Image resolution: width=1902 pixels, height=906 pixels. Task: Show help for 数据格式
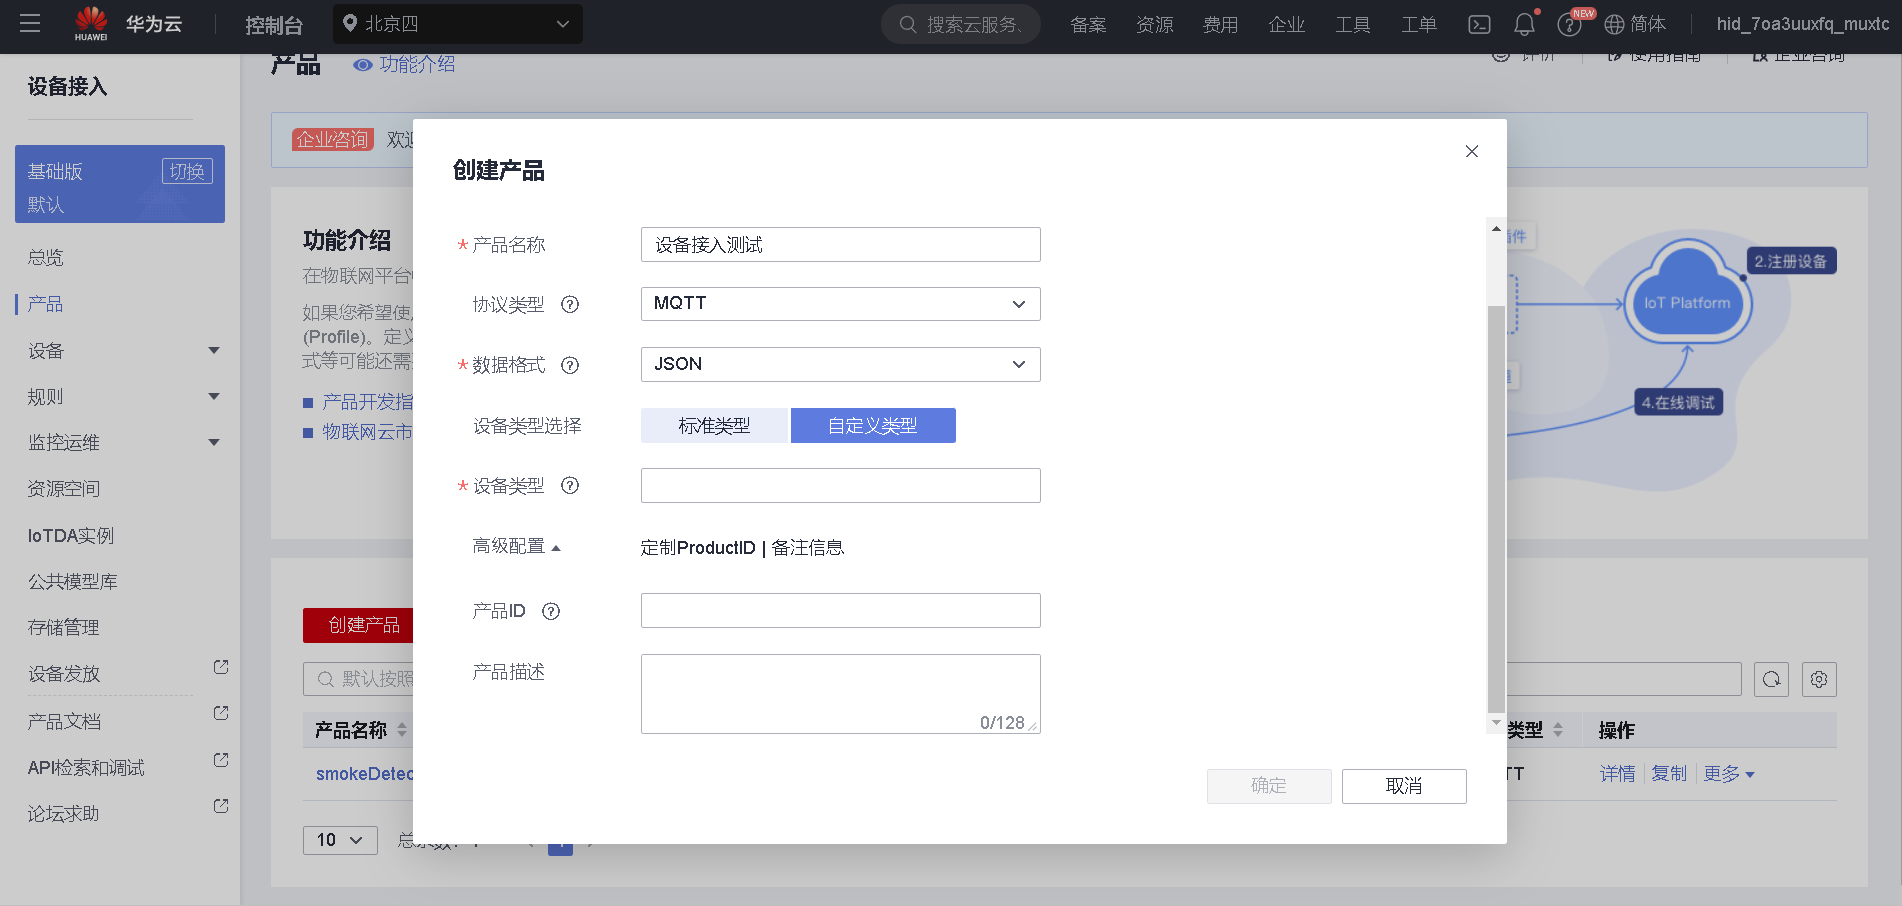[570, 365]
